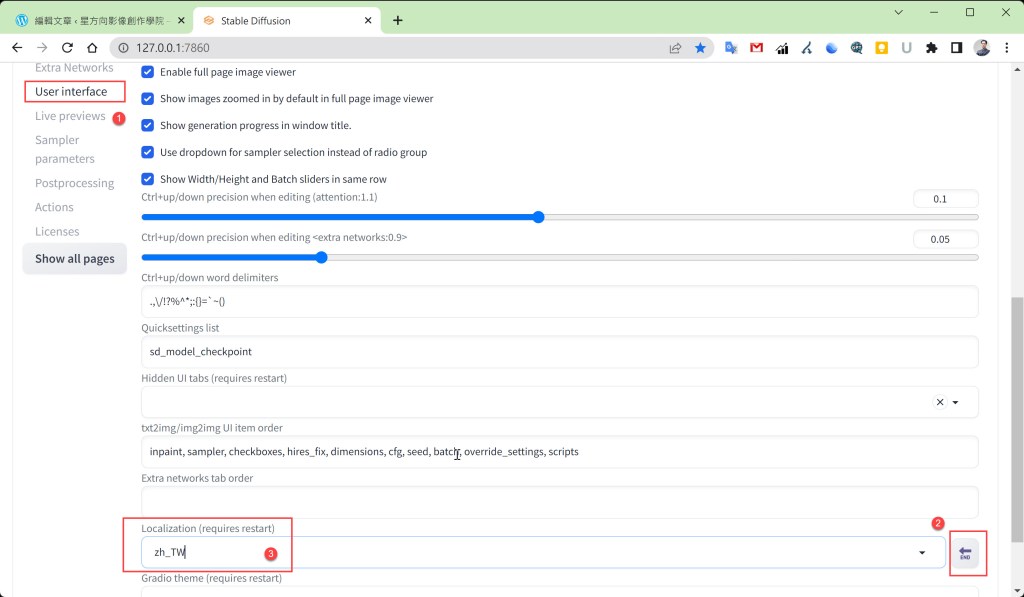
Task: Click the yellow Google Keep extension icon
Action: click(882, 47)
